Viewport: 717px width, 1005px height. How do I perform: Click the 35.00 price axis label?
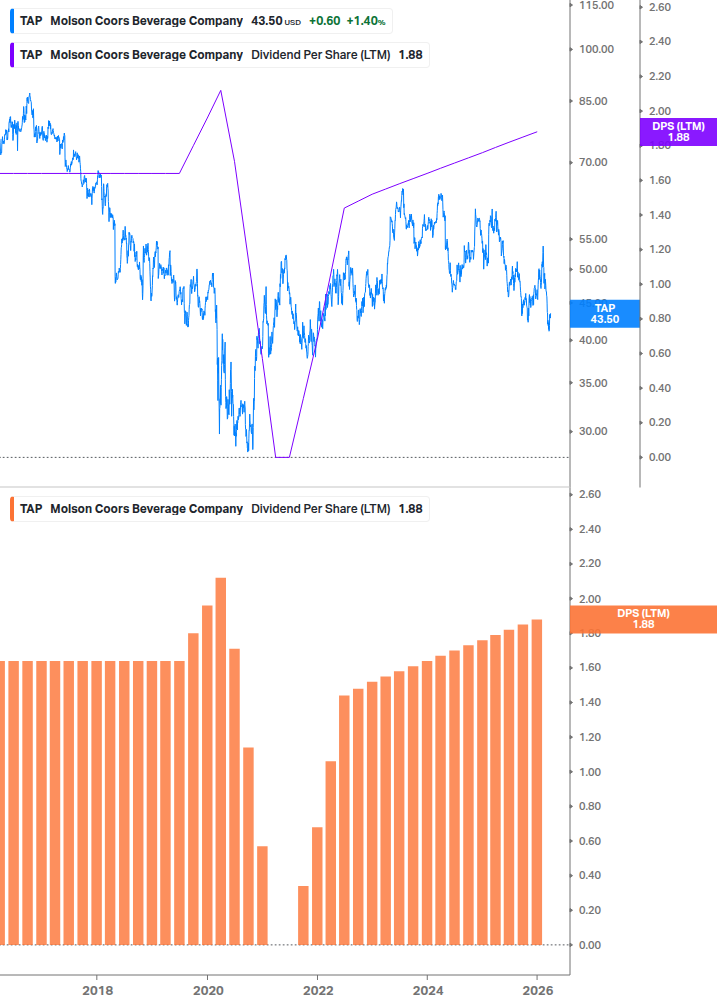593,383
